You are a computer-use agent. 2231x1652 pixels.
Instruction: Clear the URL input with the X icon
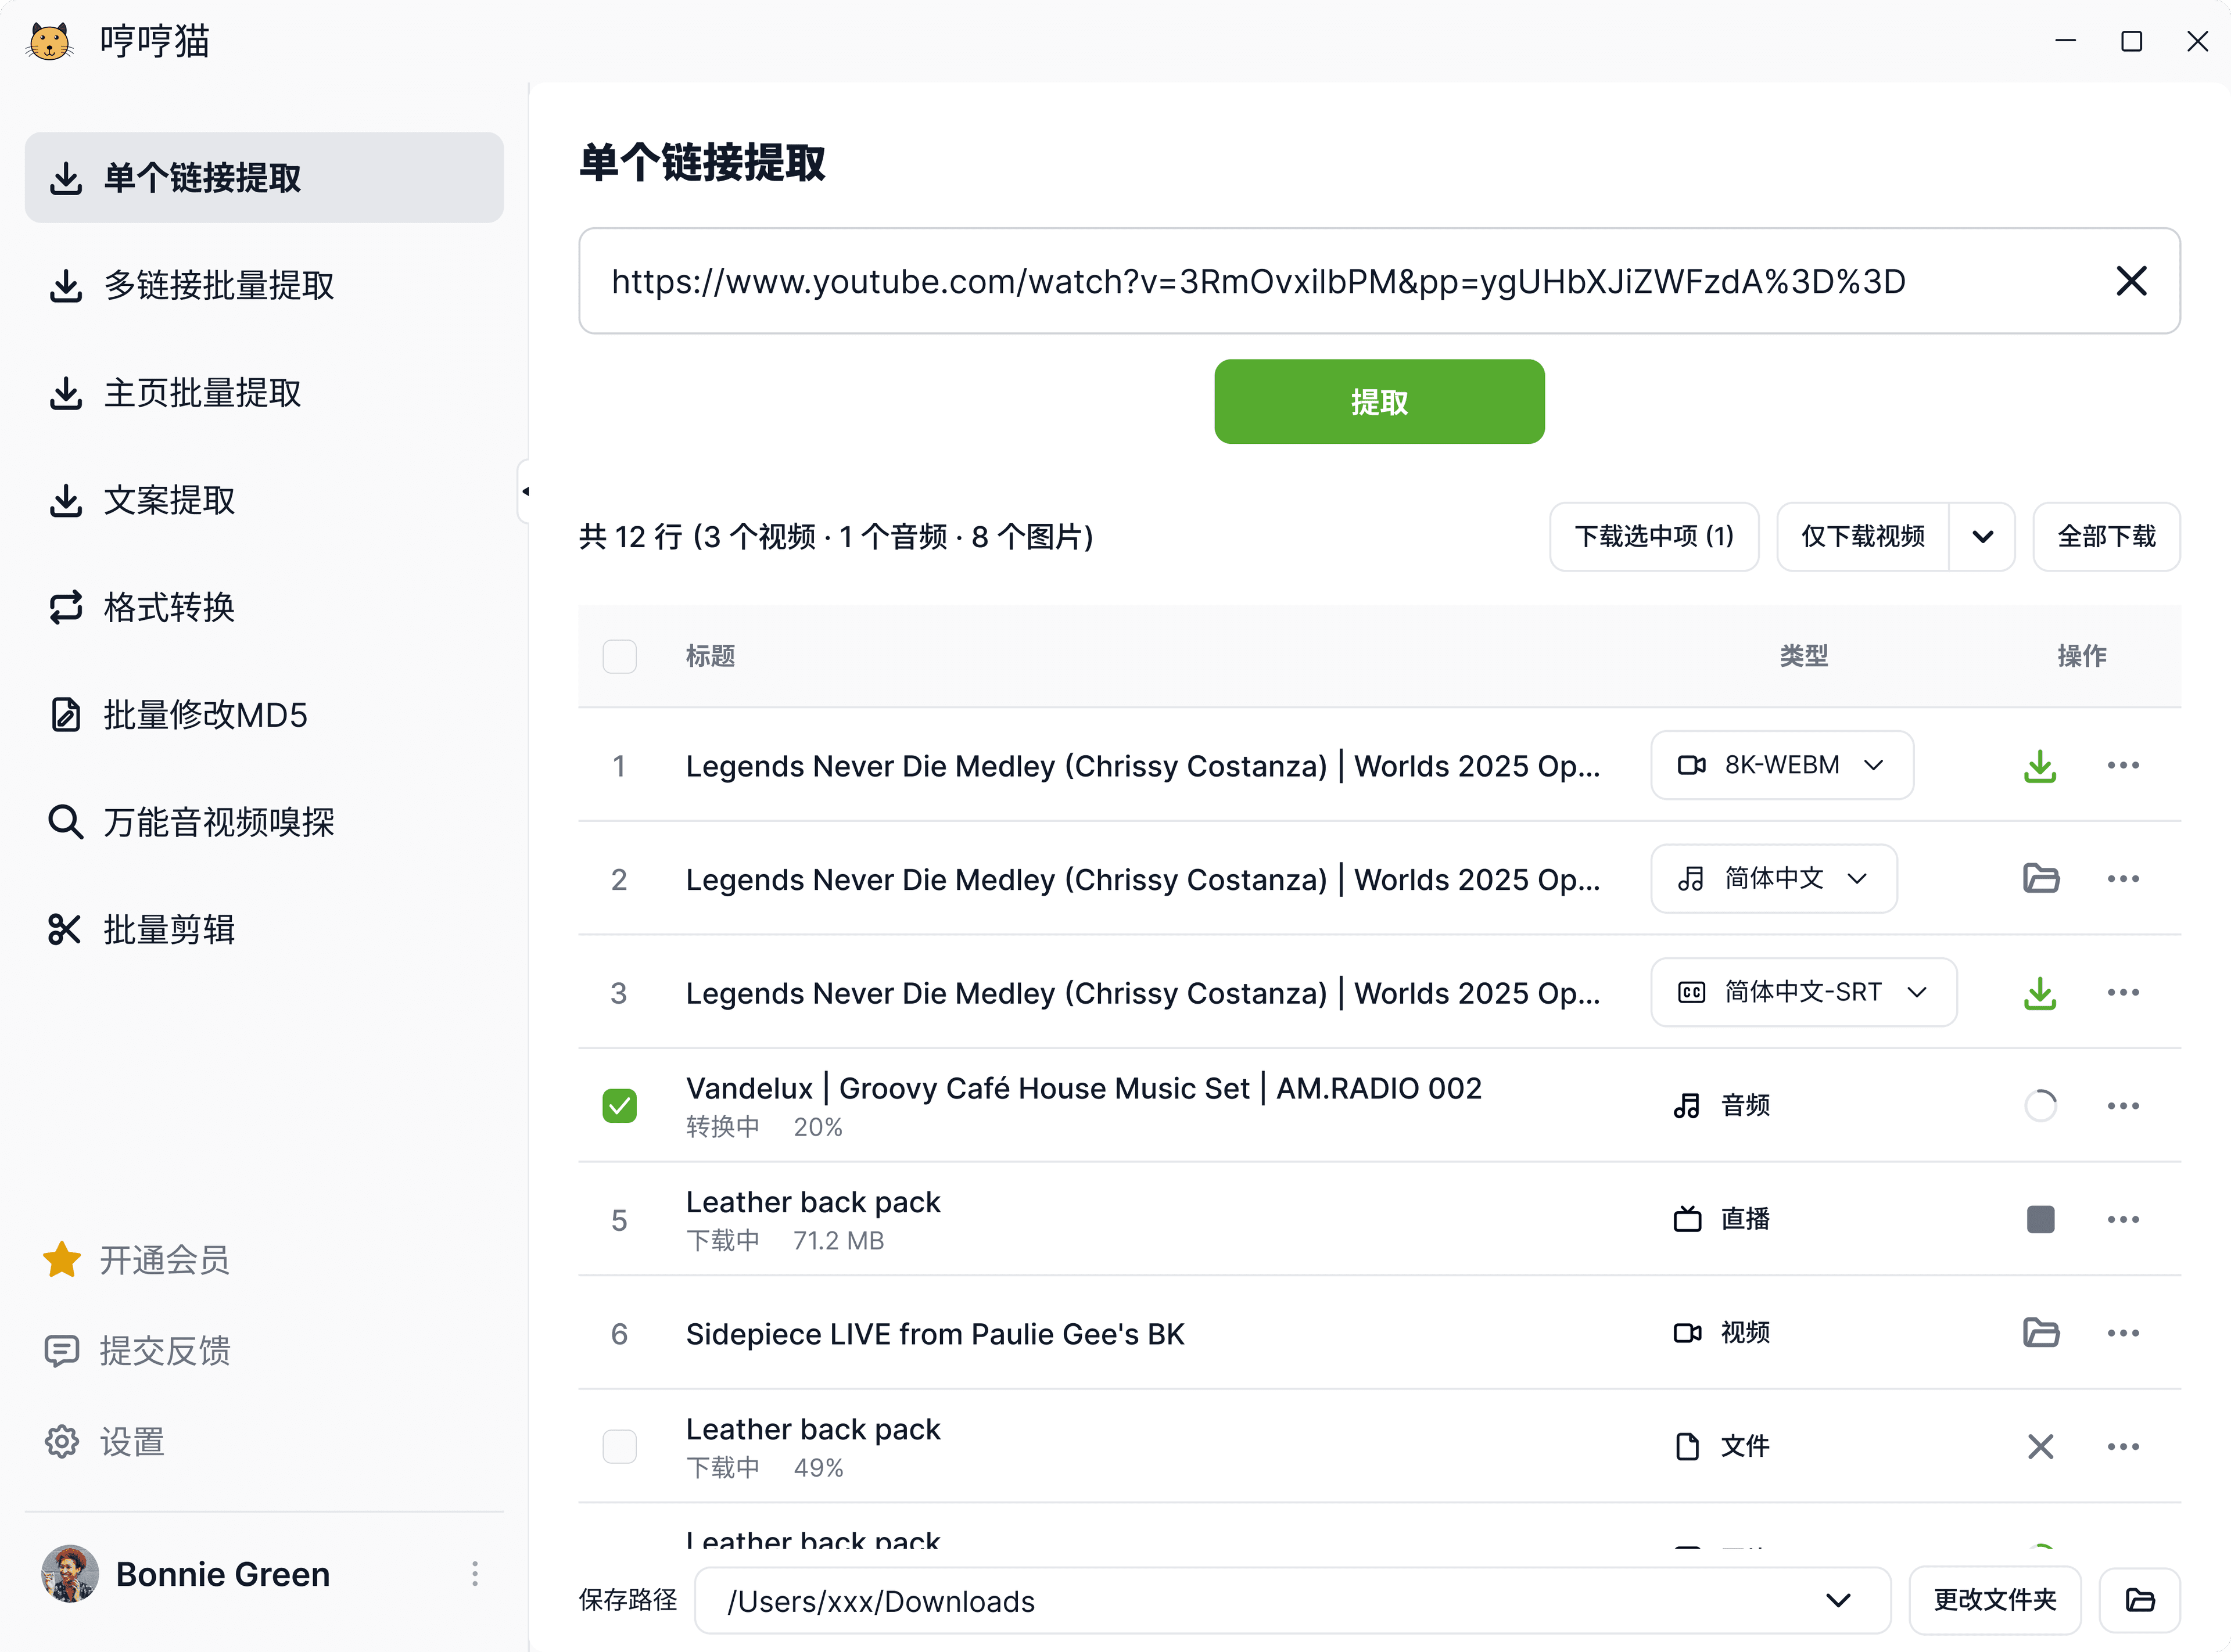pos(2131,281)
